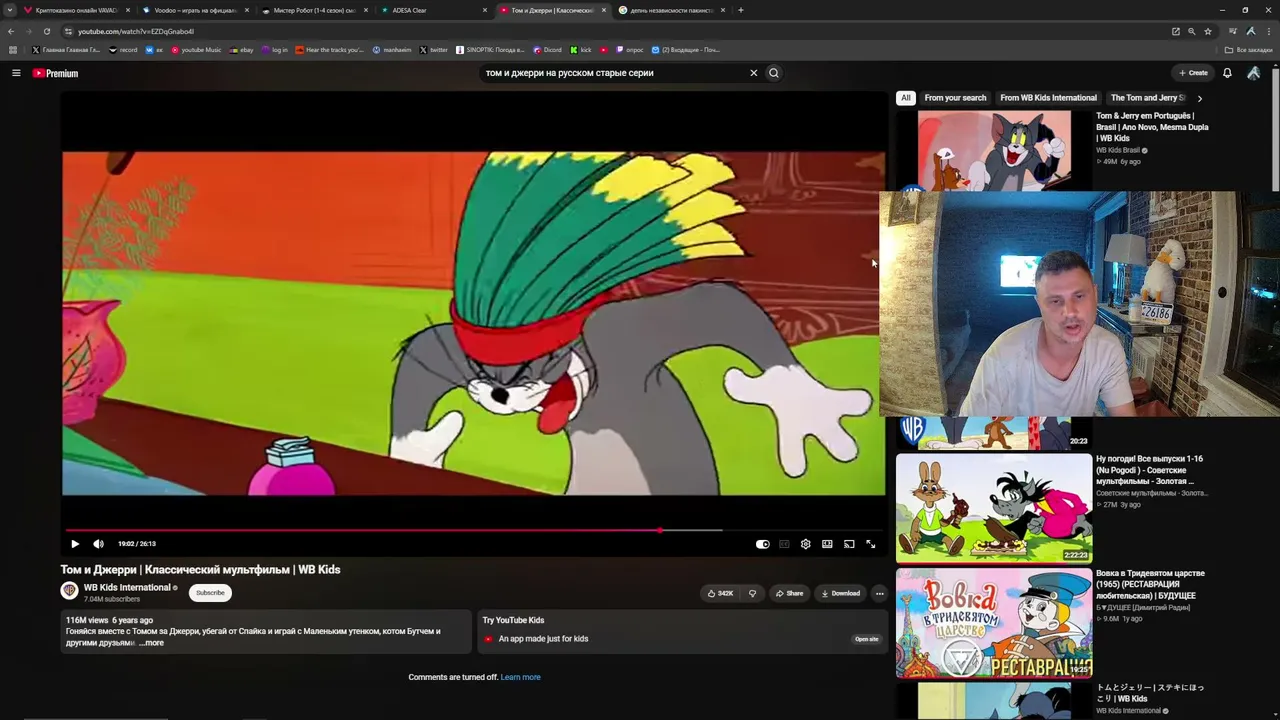Focus the YouTube search box
The image size is (1280, 720).
(613, 73)
